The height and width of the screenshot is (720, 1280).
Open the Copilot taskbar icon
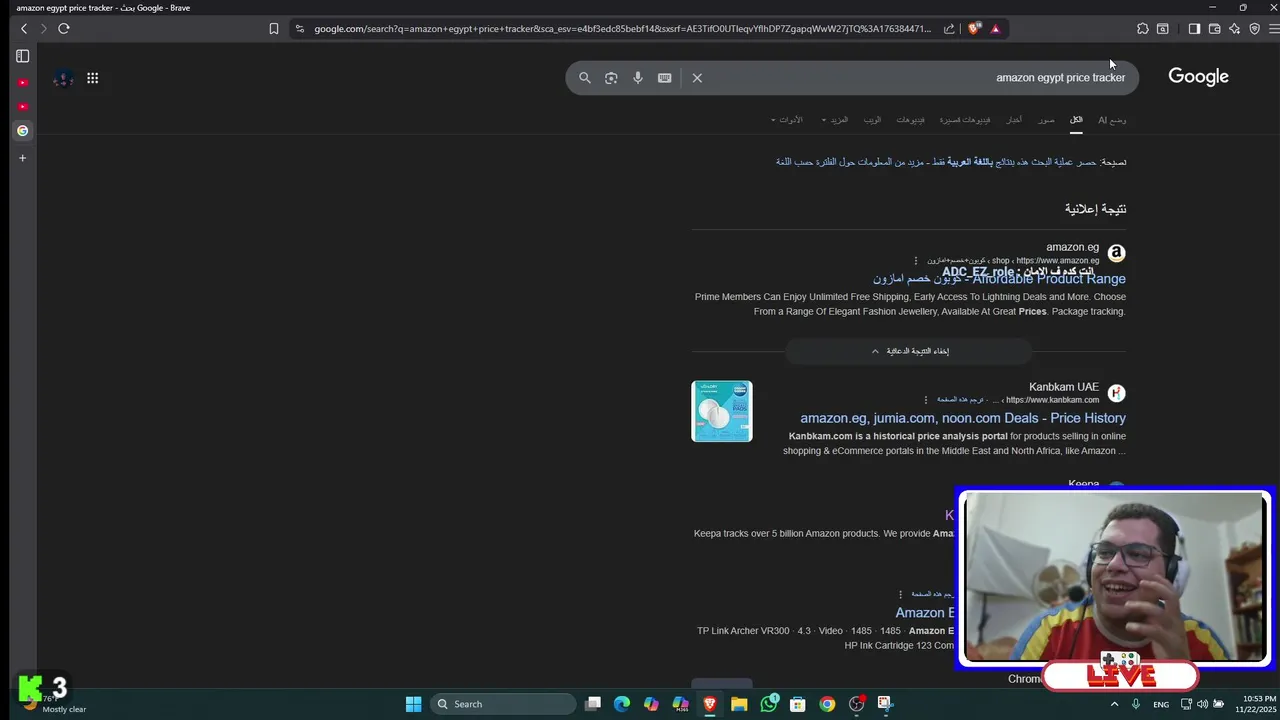coord(651,704)
